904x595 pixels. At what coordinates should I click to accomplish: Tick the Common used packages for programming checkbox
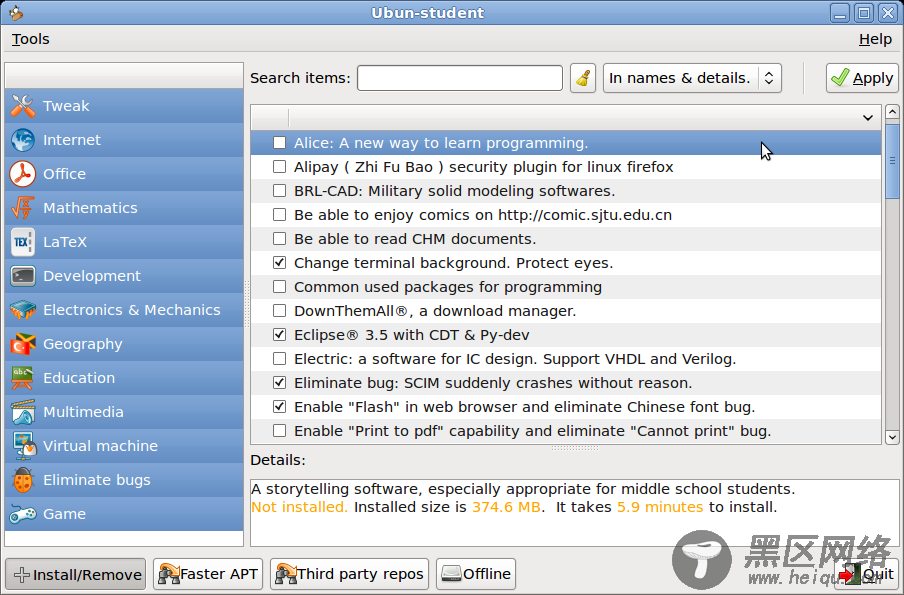point(280,287)
